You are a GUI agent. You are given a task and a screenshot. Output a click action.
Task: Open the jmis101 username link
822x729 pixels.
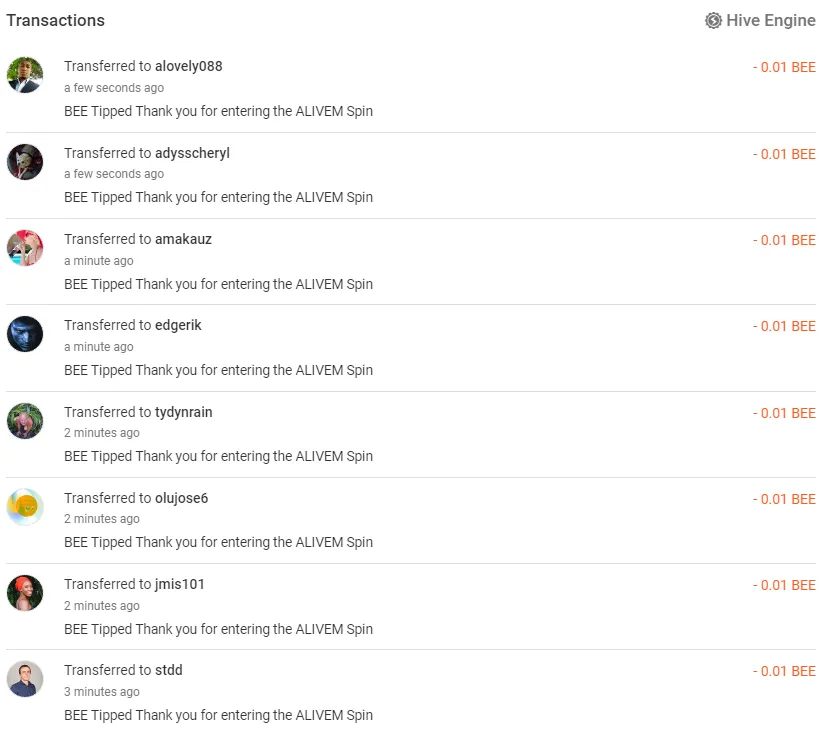180,584
